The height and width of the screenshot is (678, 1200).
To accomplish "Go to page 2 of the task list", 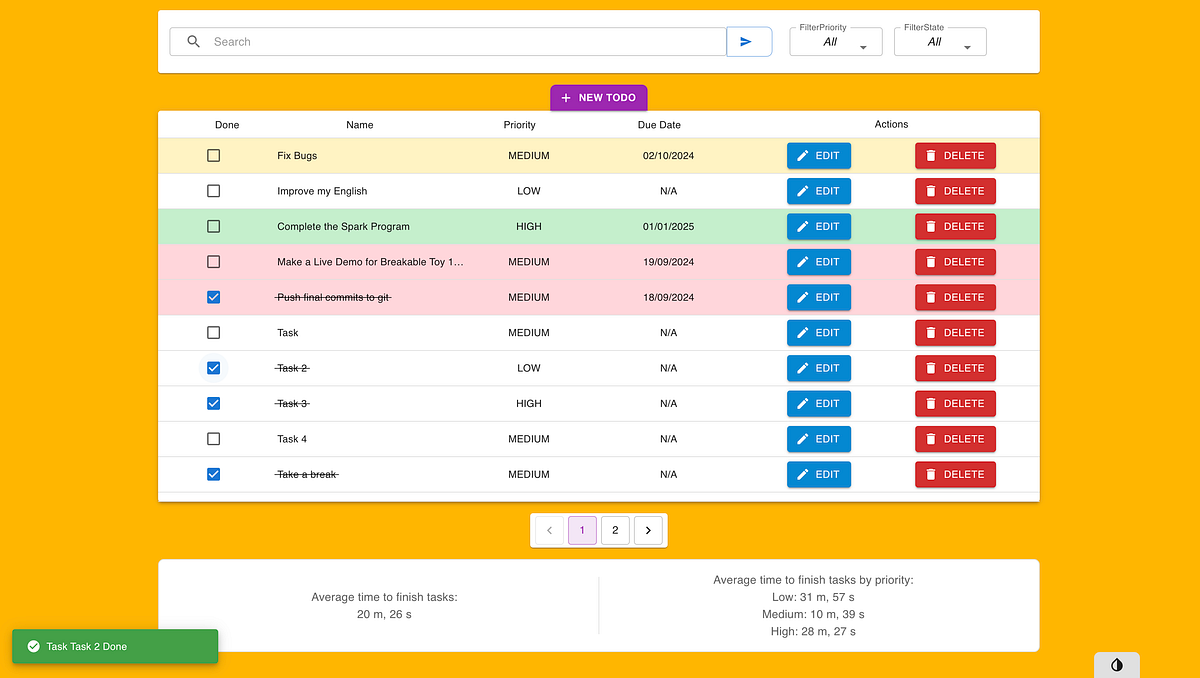I will [x=615, y=530].
